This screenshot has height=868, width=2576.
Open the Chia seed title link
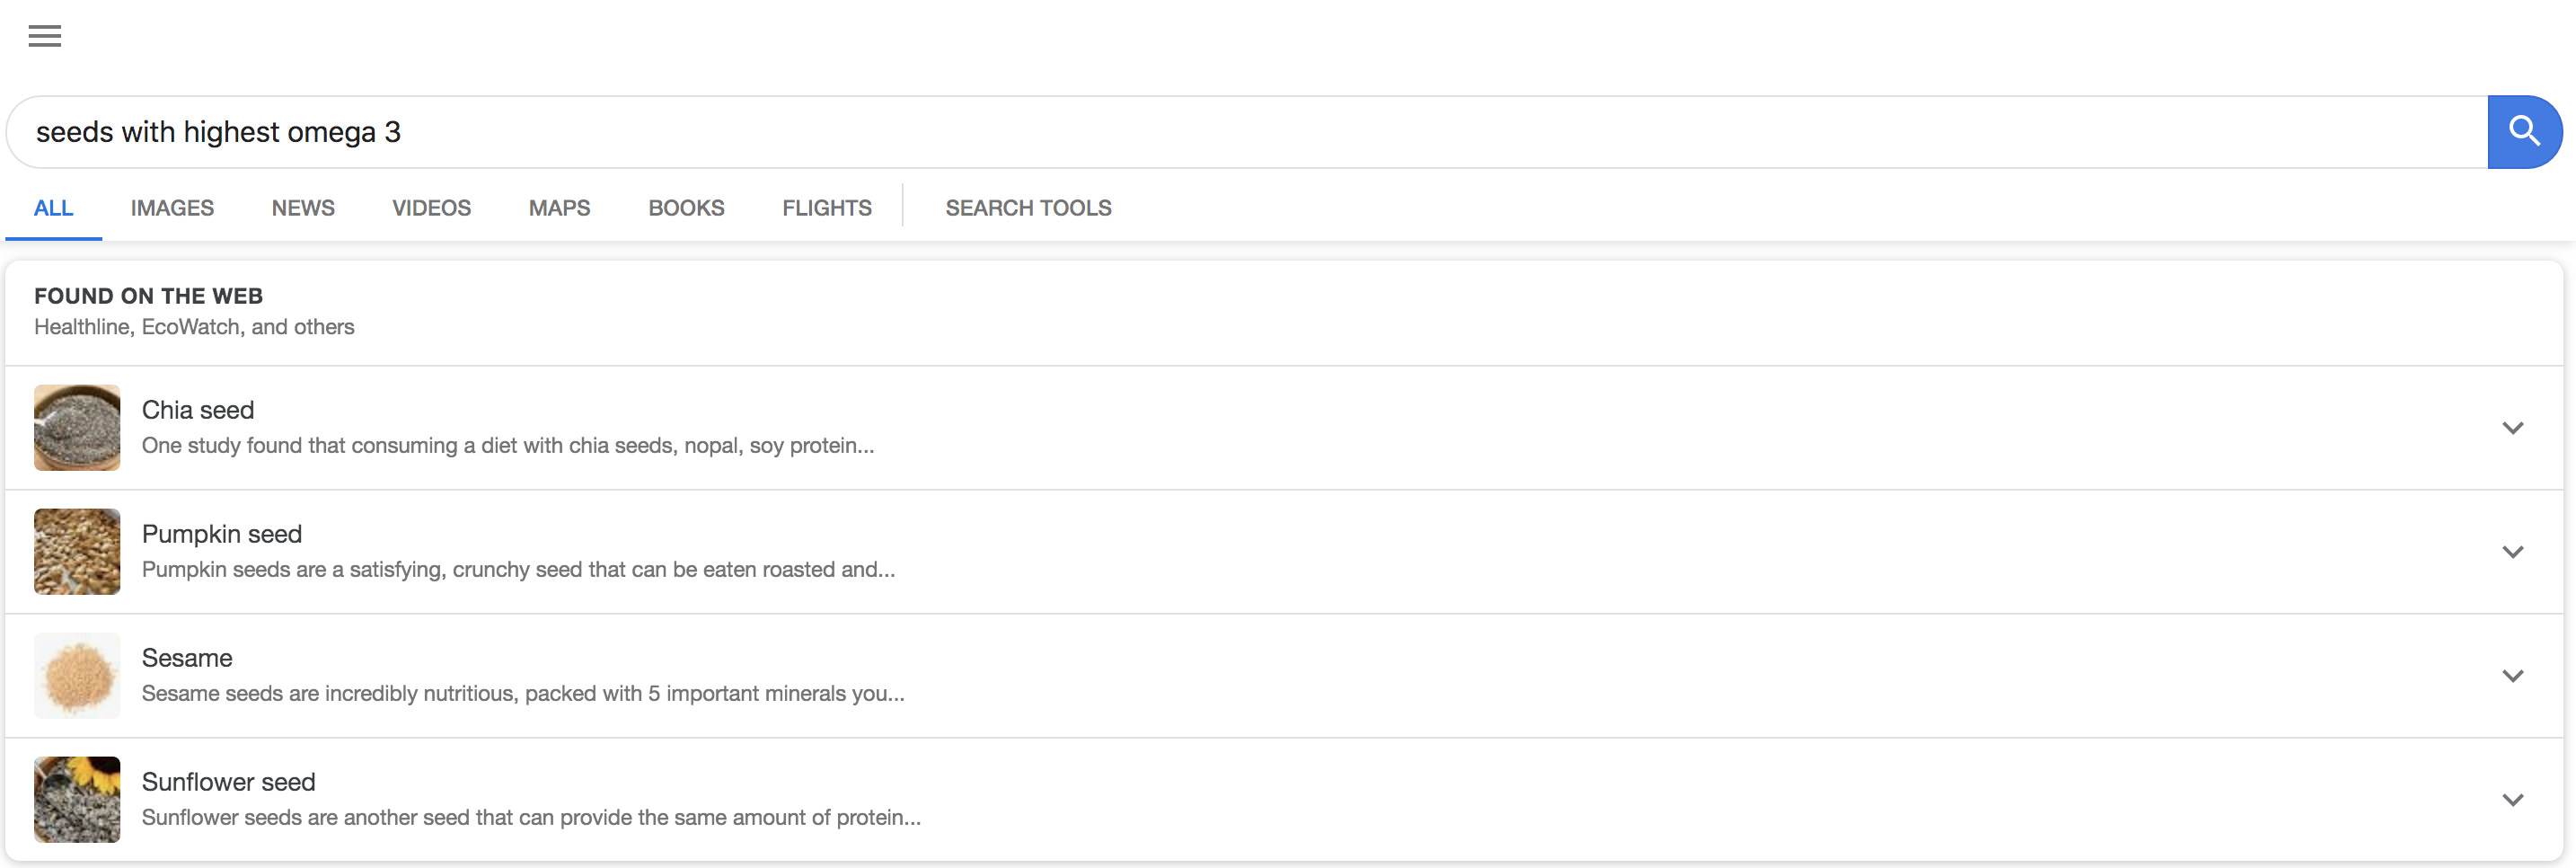[x=198, y=410]
